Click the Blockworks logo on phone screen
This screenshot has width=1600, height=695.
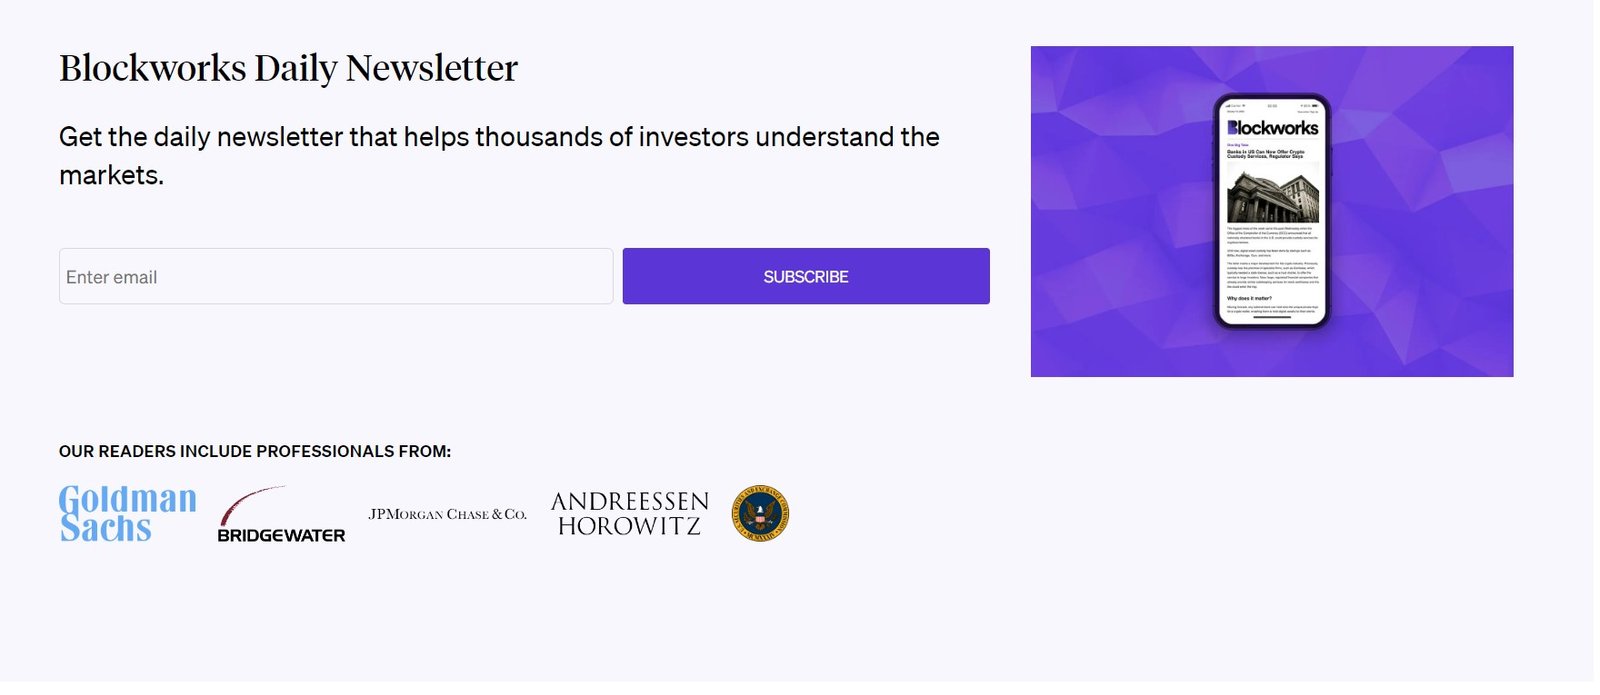(1272, 128)
